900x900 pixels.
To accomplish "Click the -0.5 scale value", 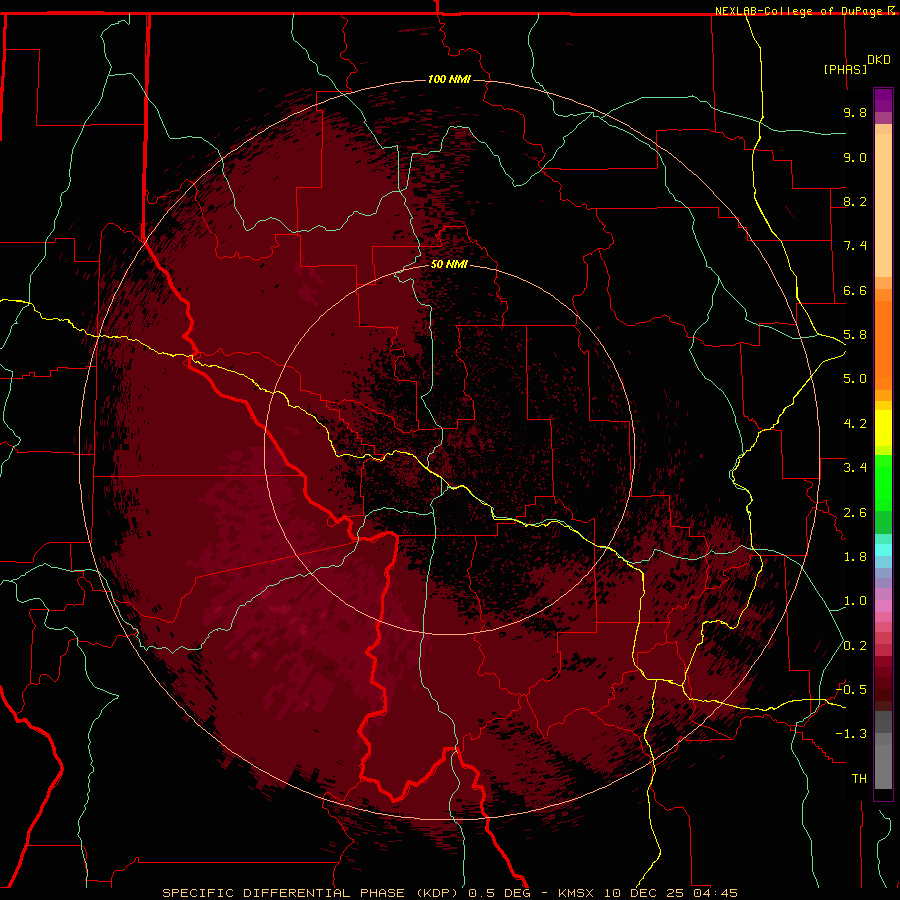I will tap(851, 690).
